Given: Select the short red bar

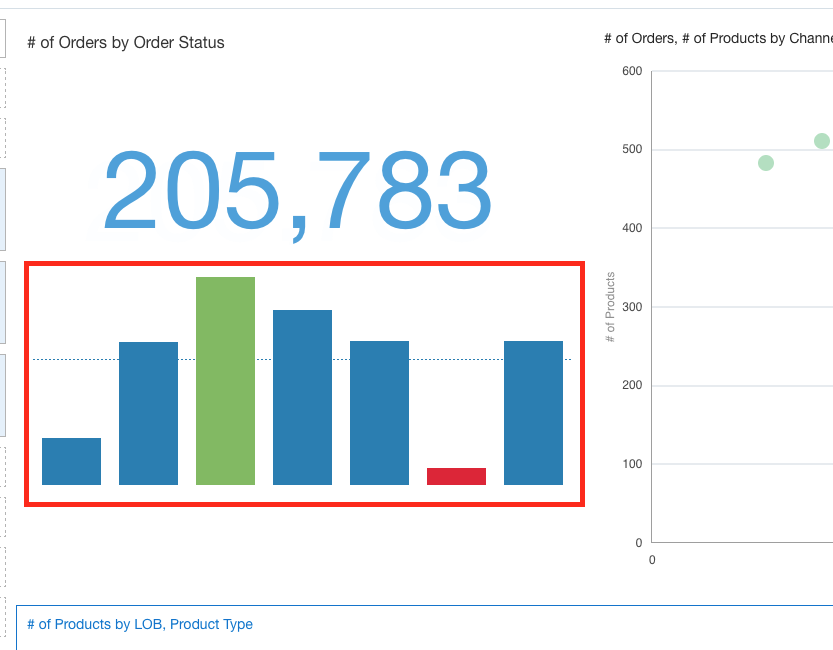Looking at the screenshot, I should pyautogui.click(x=456, y=476).
